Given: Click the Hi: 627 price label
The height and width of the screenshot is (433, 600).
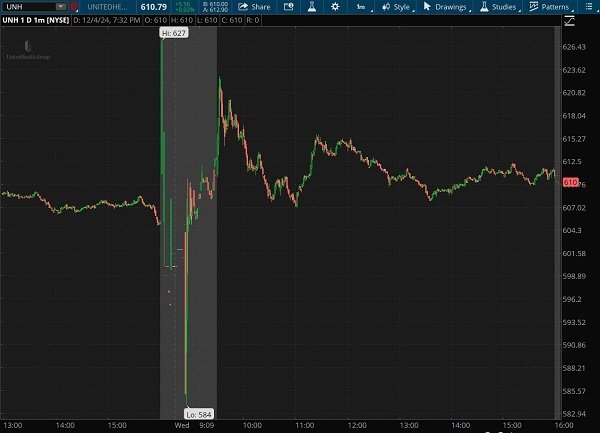Looking at the screenshot, I should [173, 33].
